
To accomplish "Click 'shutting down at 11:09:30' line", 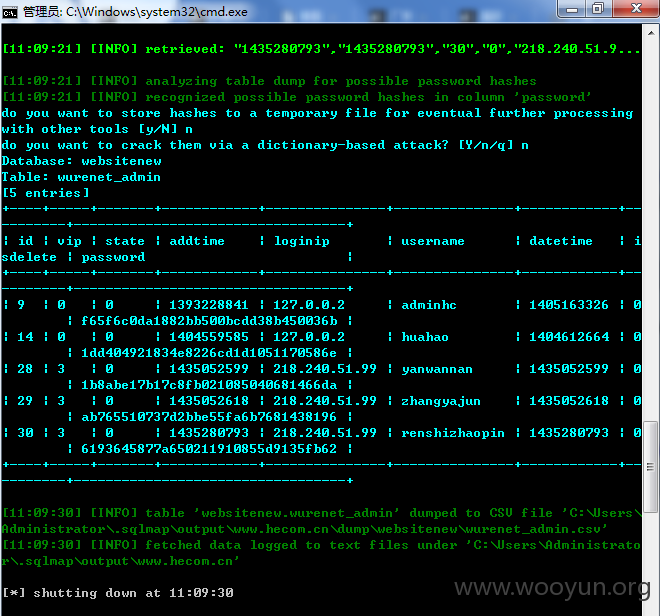I will (118, 593).
